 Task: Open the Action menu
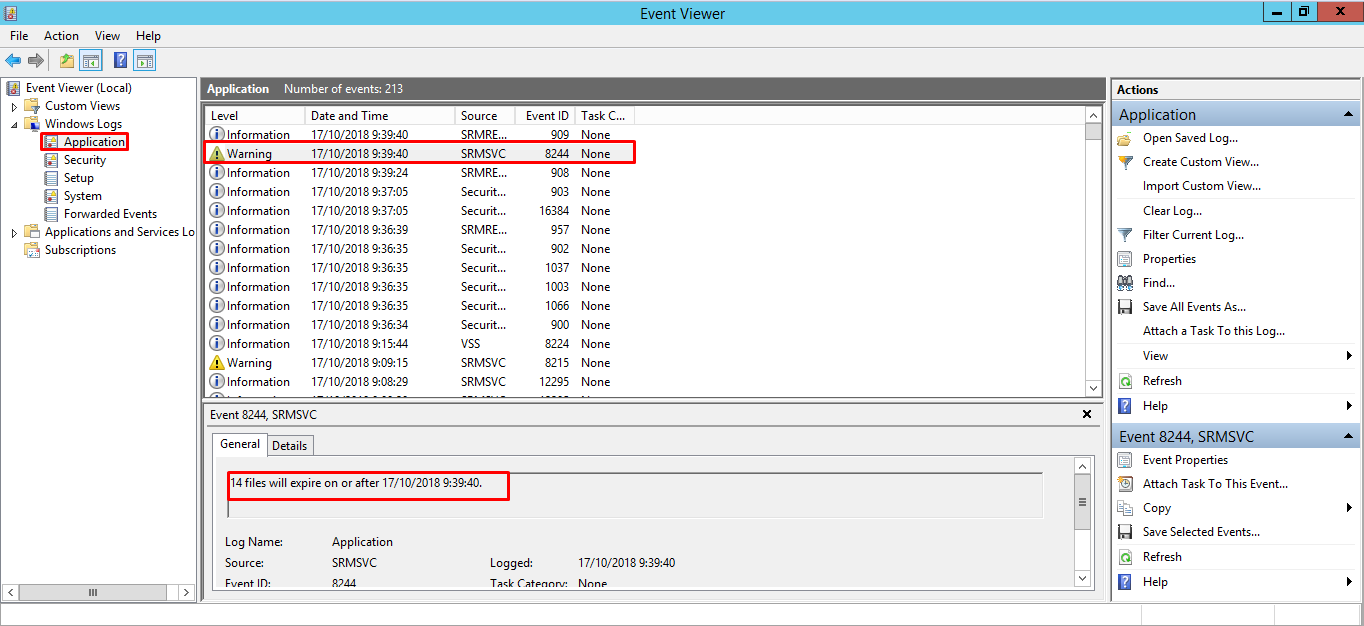(61, 35)
